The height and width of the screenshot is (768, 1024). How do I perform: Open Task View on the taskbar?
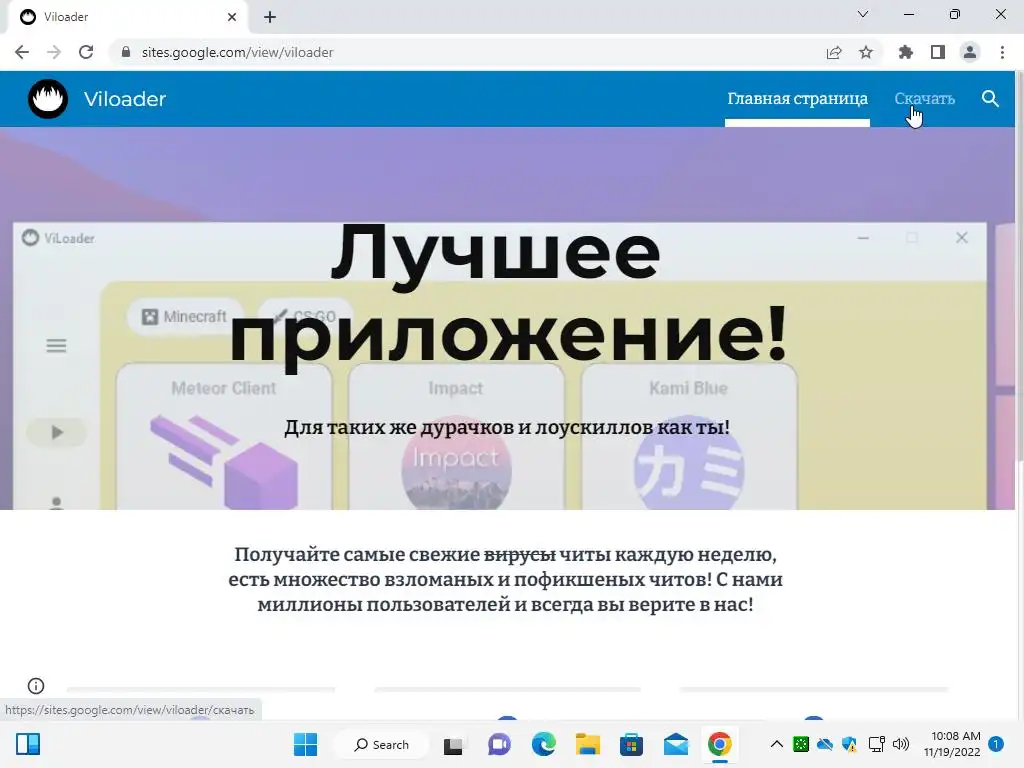point(453,745)
